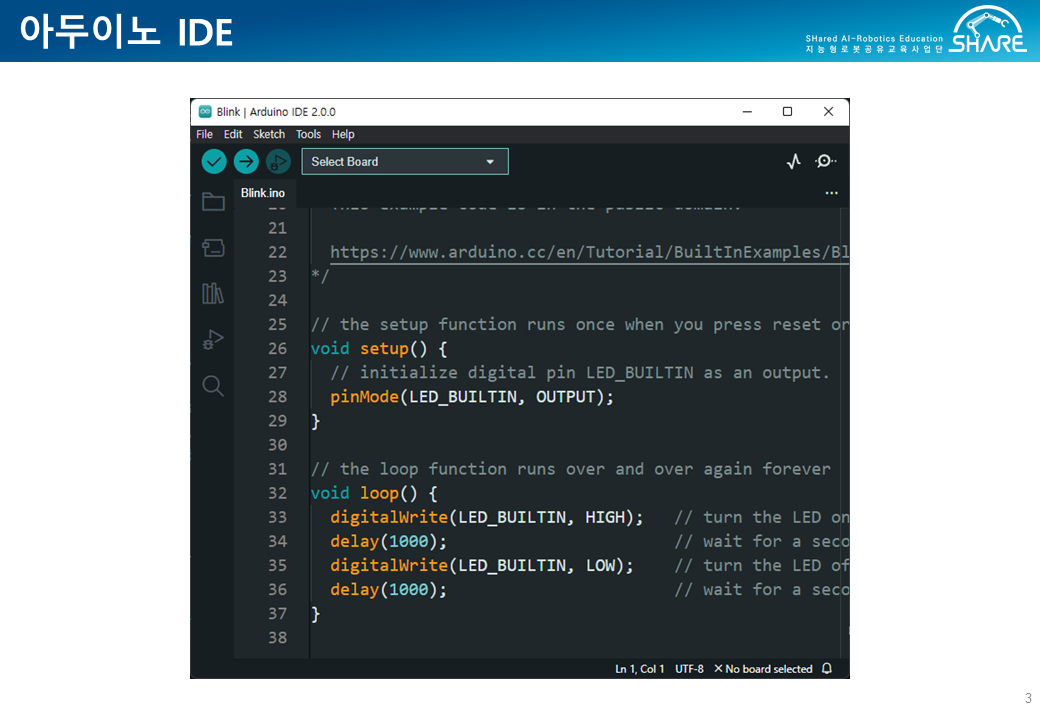Click line number 32 in the gutter

coord(277,493)
